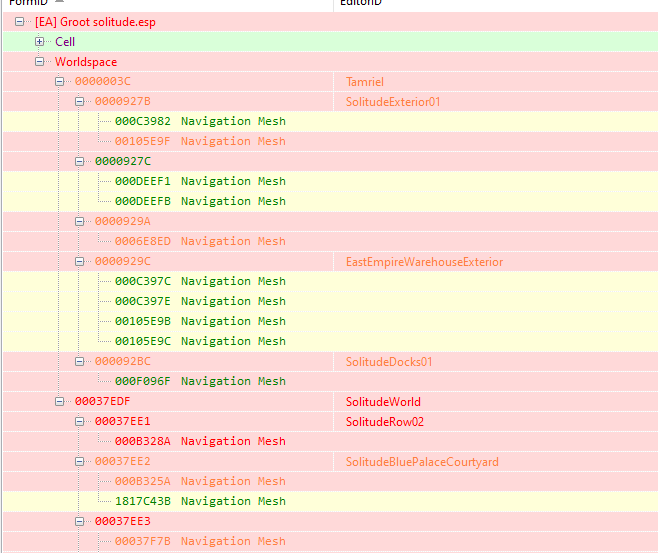Select record 000092BC
The width and height of the screenshot is (658, 553).
pyautogui.click(x=123, y=361)
